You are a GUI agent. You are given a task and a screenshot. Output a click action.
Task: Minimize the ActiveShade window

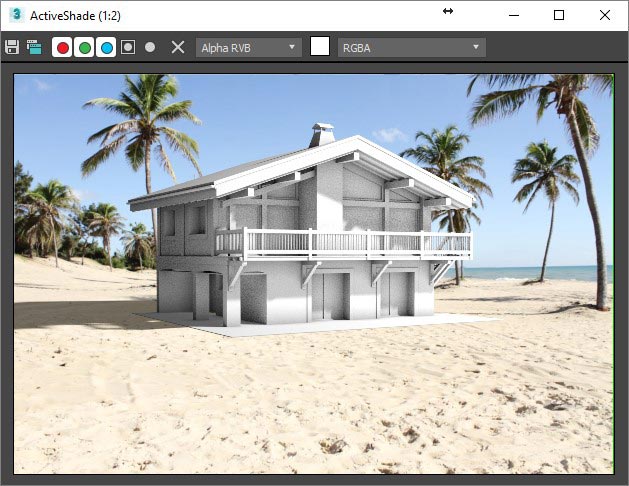514,15
